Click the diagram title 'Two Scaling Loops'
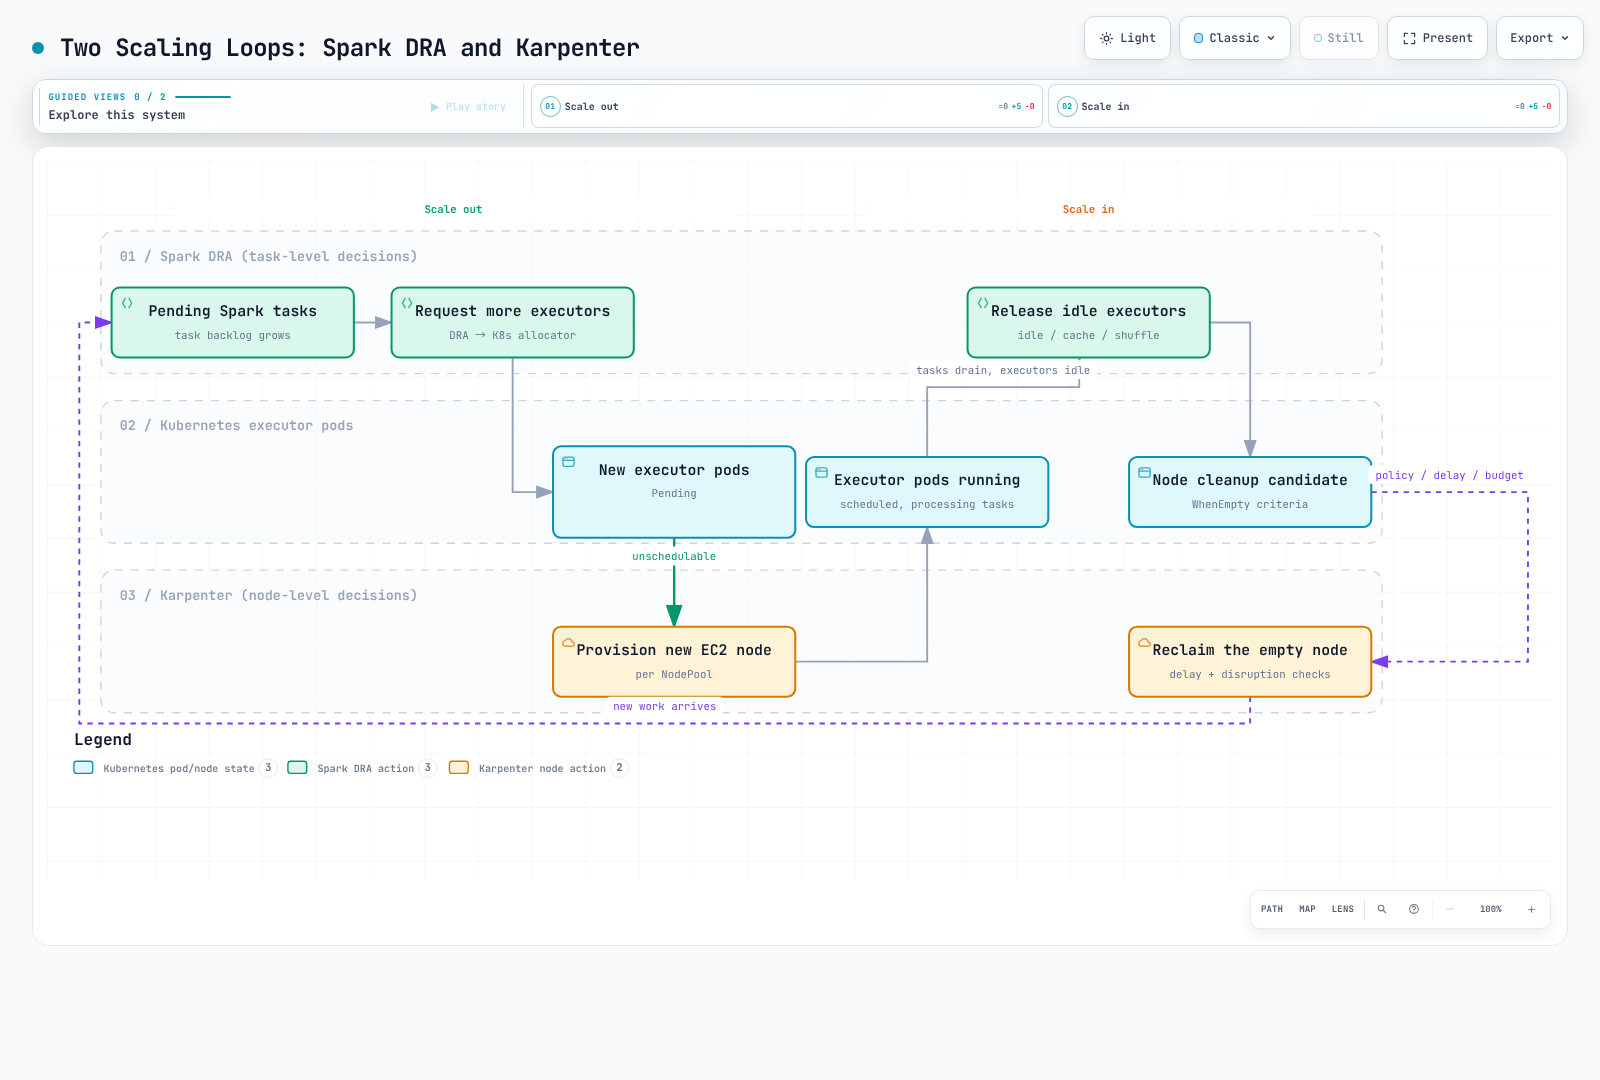This screenshot has width=1600, height=1080. pyautogui.click(x=350, y=48)
